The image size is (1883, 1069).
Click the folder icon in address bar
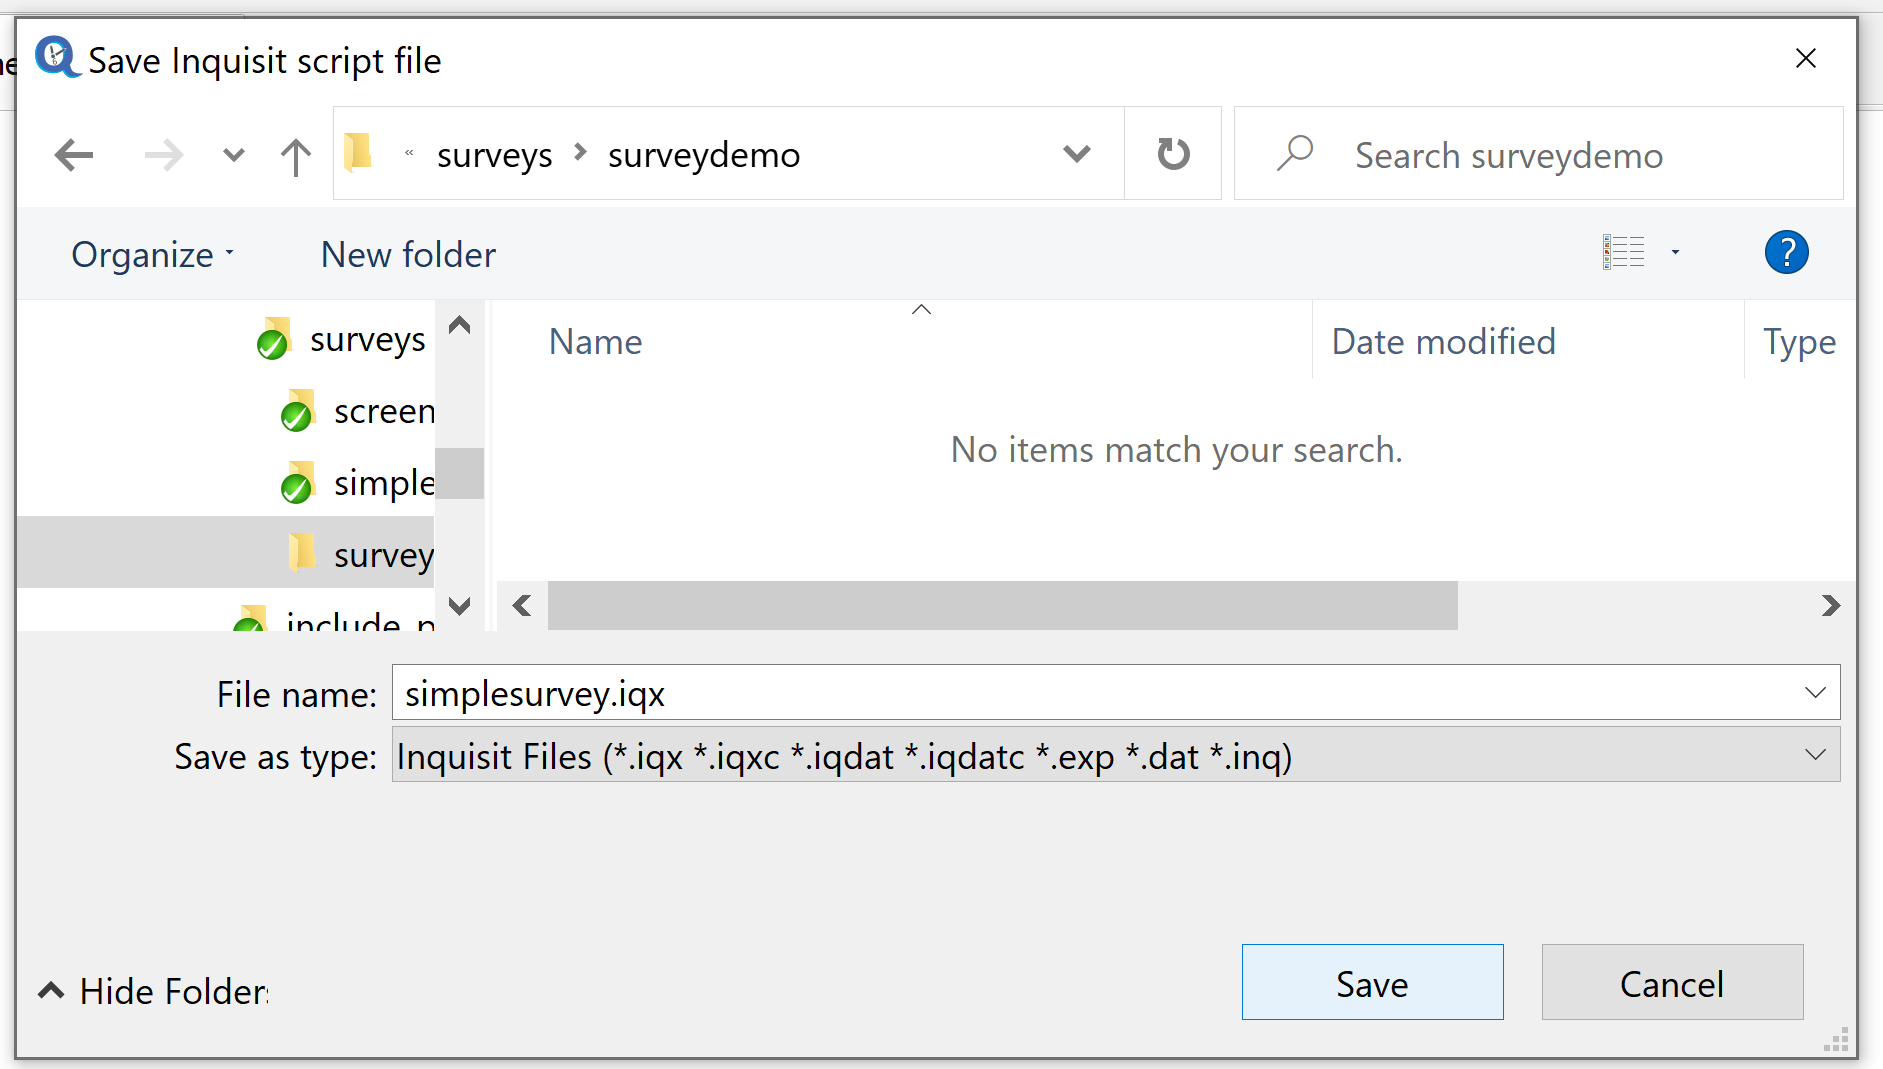click(x=358, y=153)
